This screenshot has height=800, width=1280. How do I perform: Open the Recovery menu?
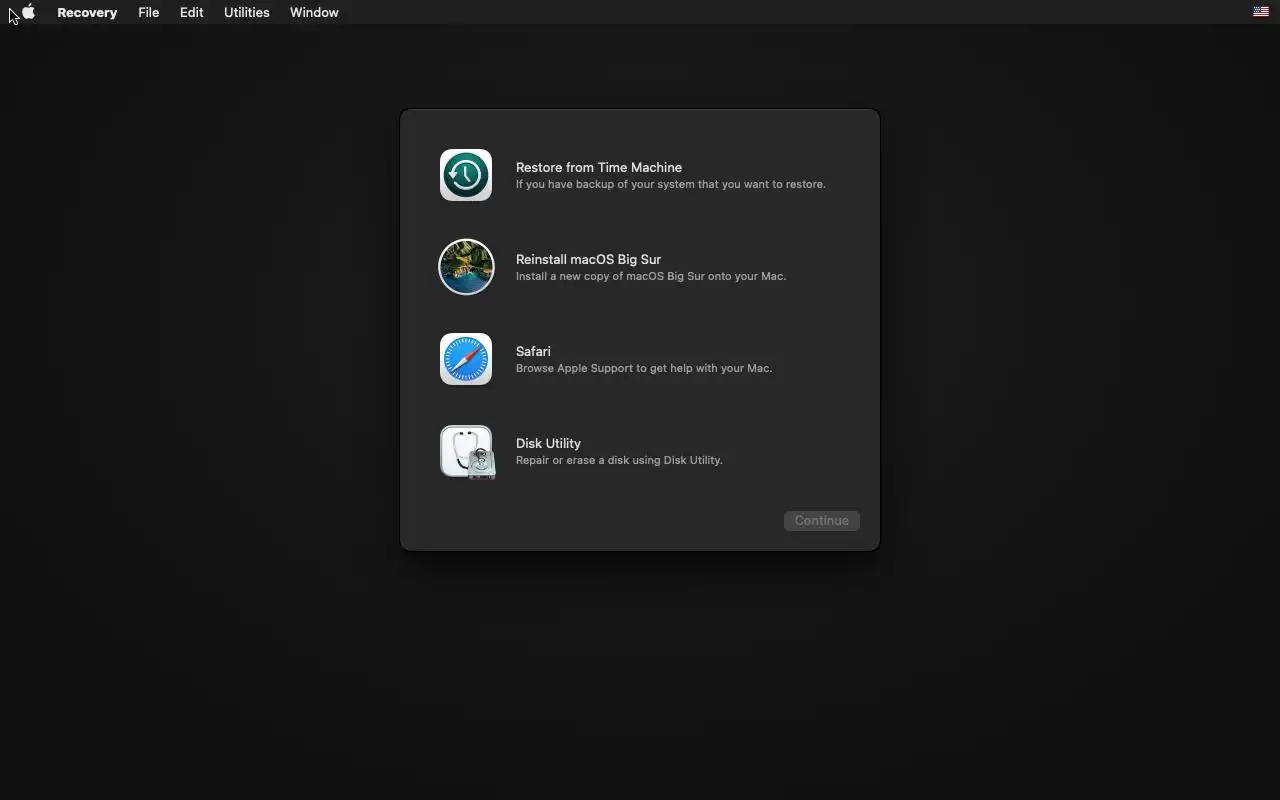87,12
